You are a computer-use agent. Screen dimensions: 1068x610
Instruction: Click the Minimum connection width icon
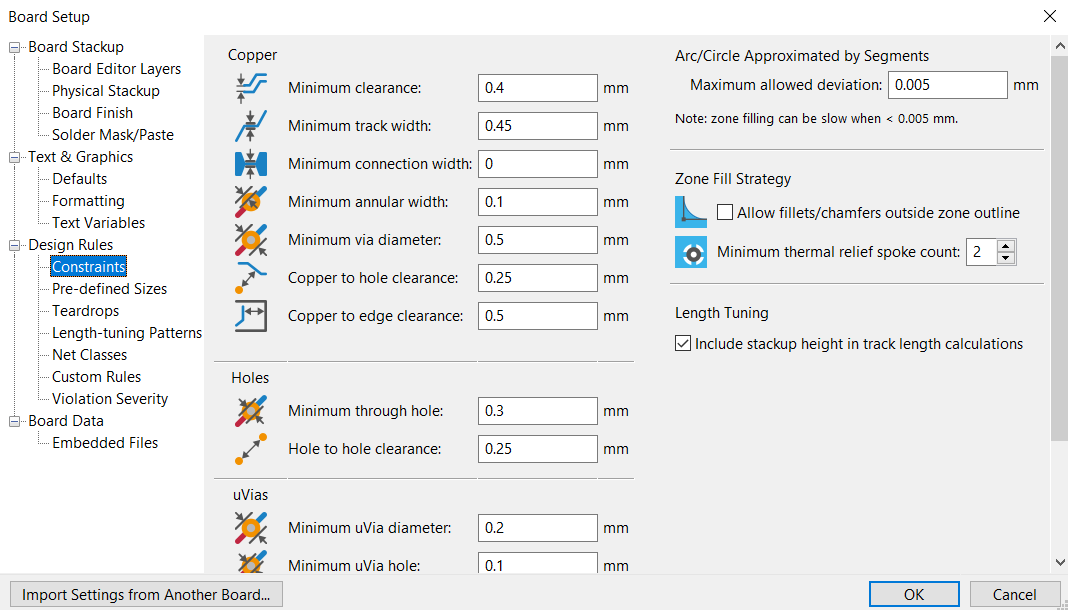[247, 164]
